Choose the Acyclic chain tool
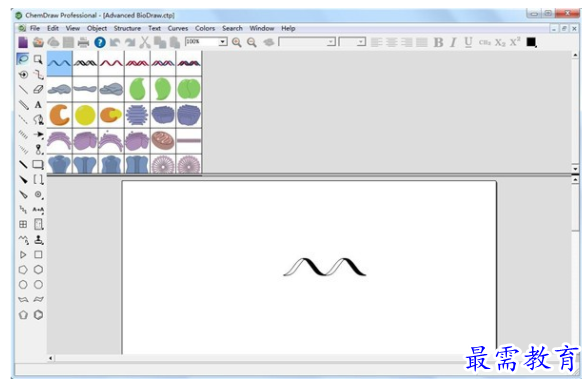The width and height of the screenshot is (587, 390). pos(23,240)
